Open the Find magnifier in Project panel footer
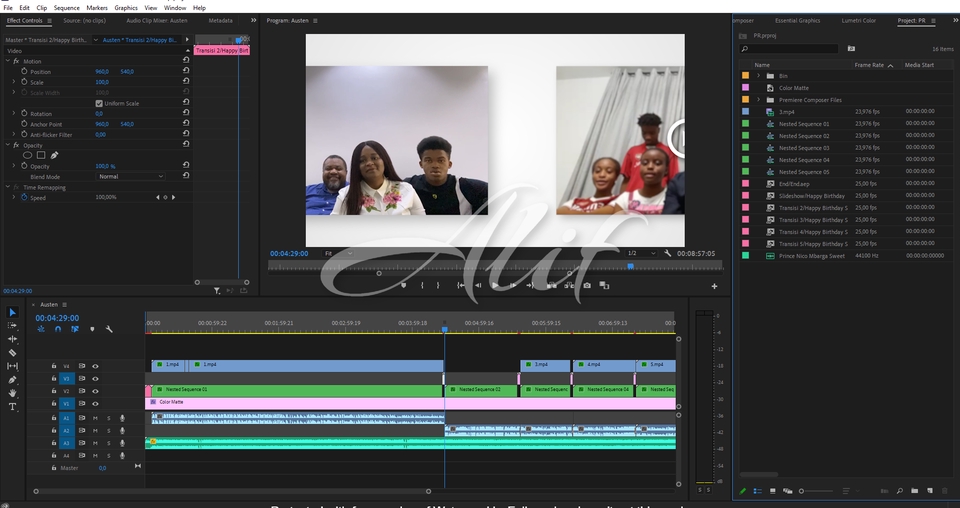960x508 pixels. [899, 491]
